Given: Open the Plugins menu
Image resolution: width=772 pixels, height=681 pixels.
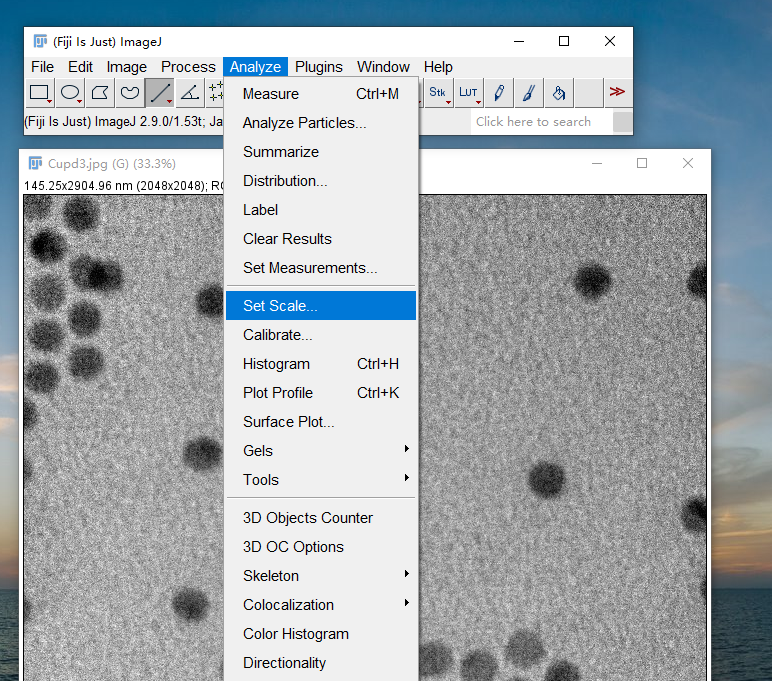Looking at the screenshot, I should pos(318,67).
